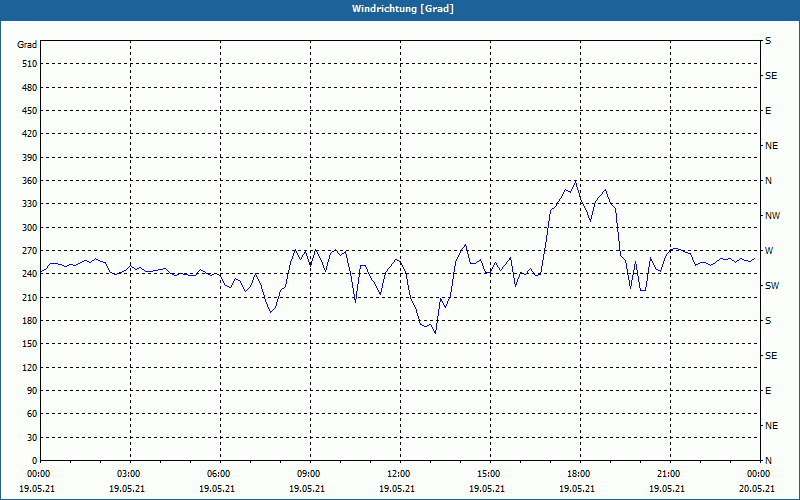This screenshot has width=800, height=500.
Task: Click the NW compass label
Action: tap(772, 216)
